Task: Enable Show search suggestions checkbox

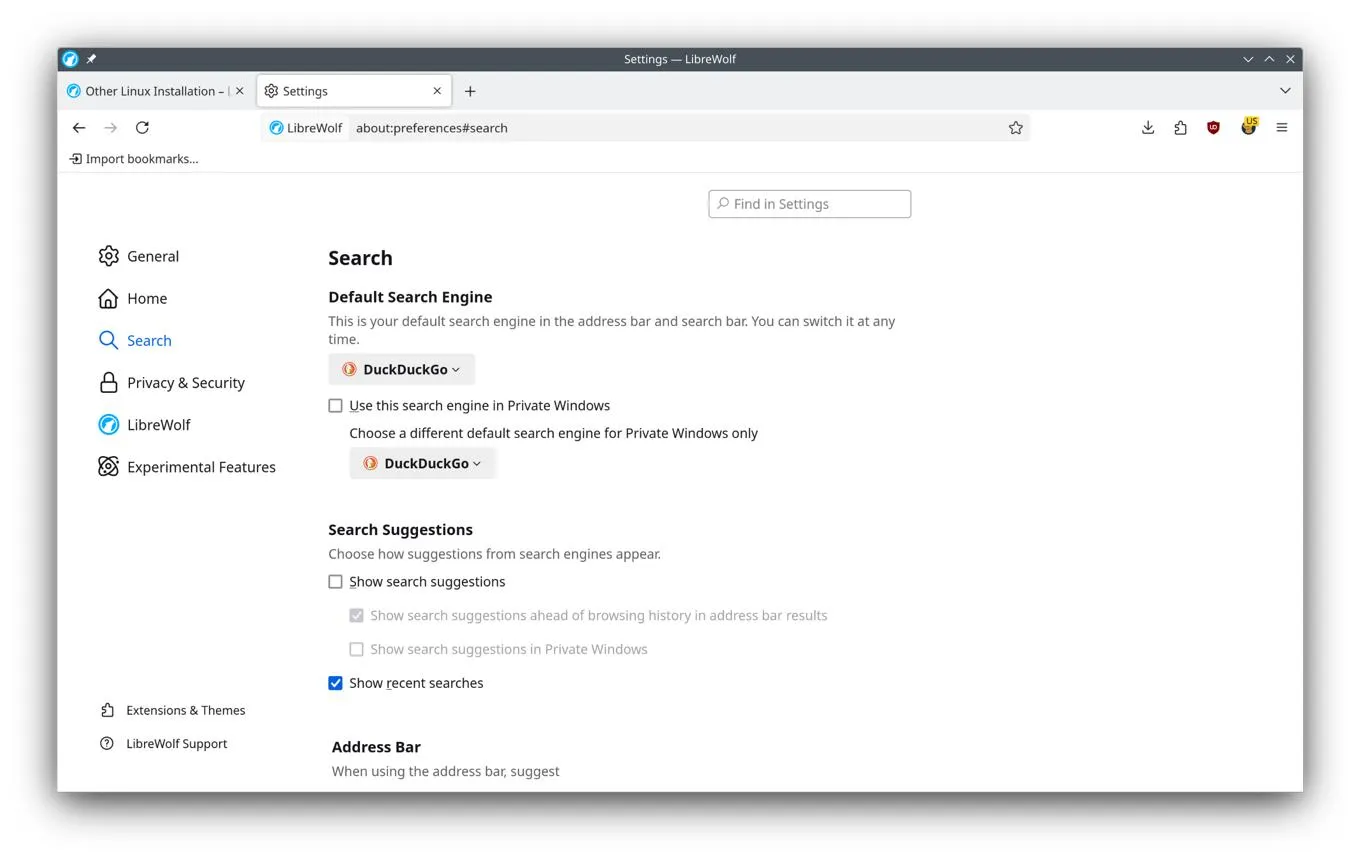Action: (336, 582)
